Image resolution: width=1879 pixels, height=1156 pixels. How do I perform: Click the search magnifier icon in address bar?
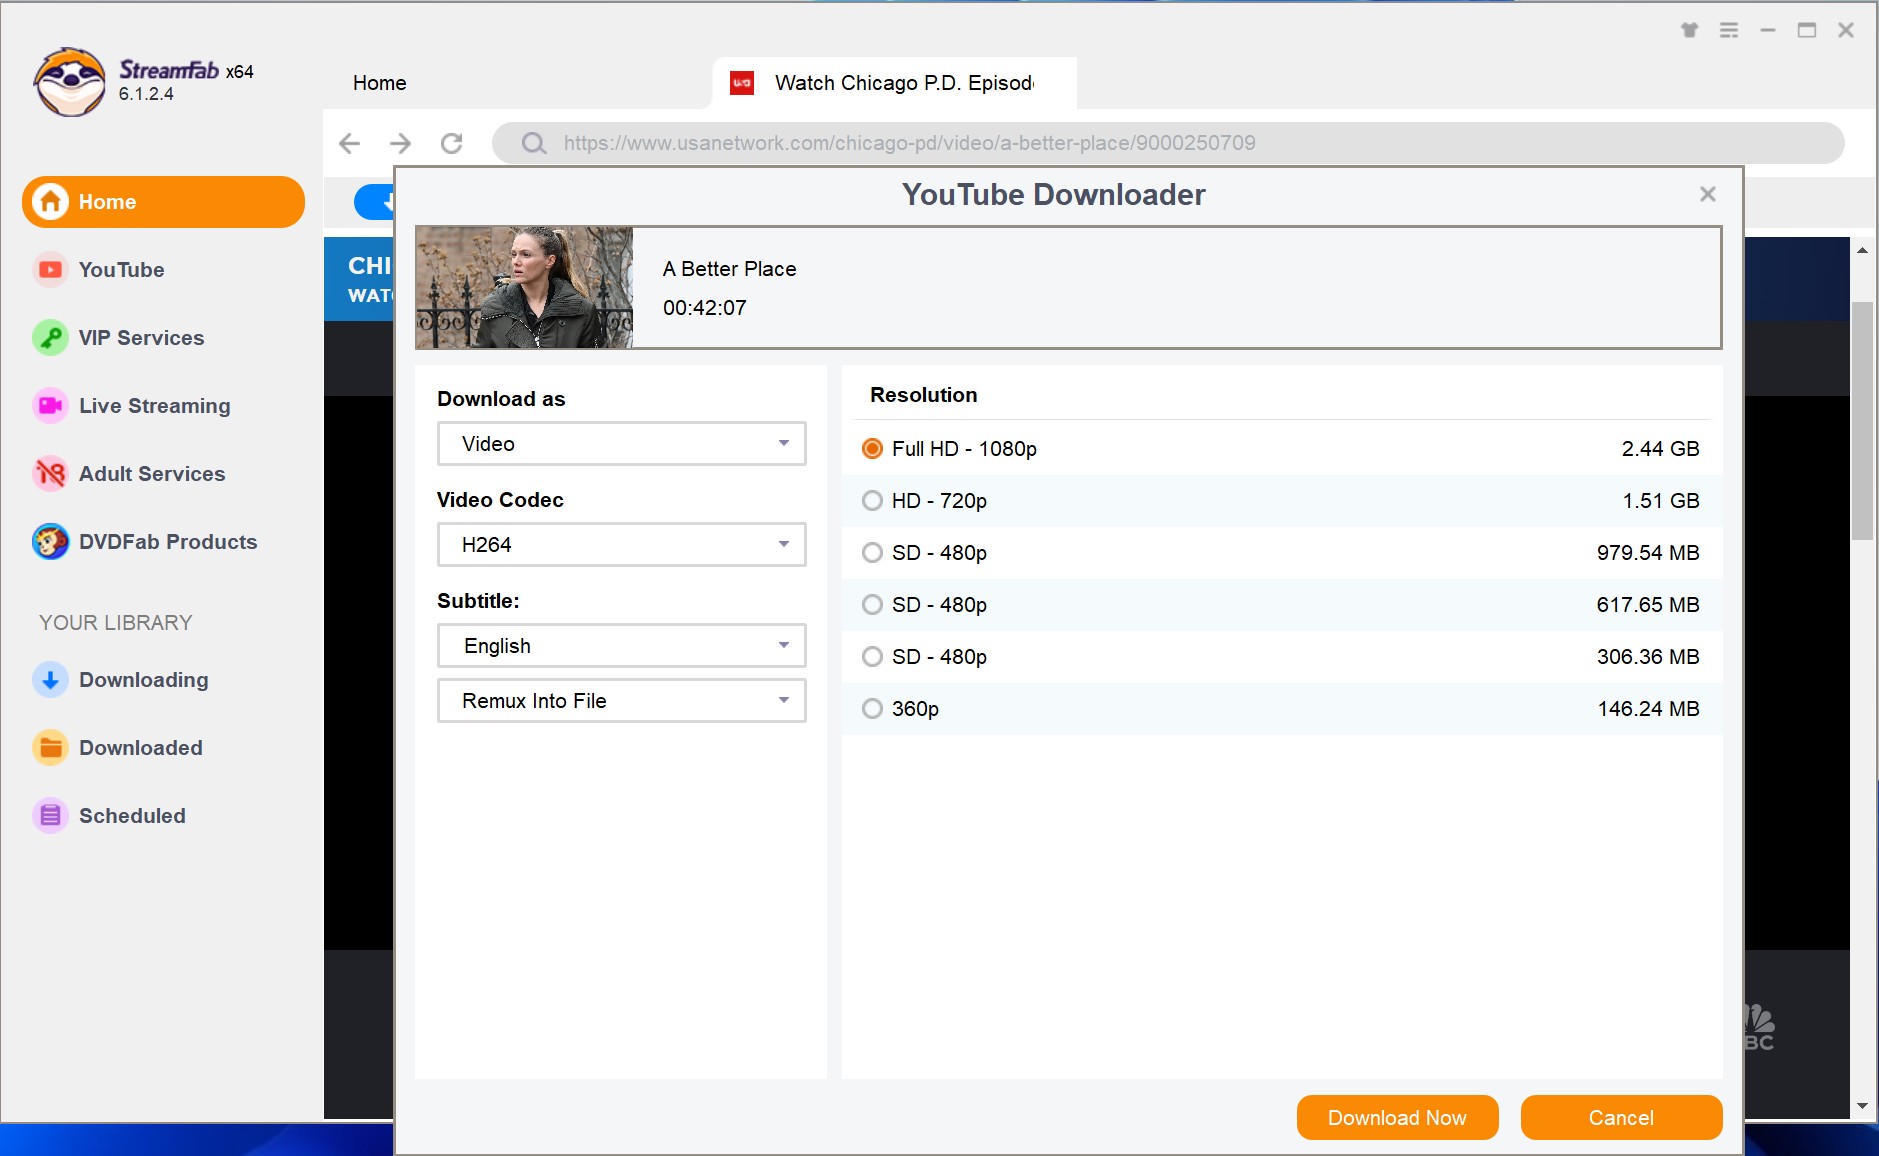(x=534, y=143)
